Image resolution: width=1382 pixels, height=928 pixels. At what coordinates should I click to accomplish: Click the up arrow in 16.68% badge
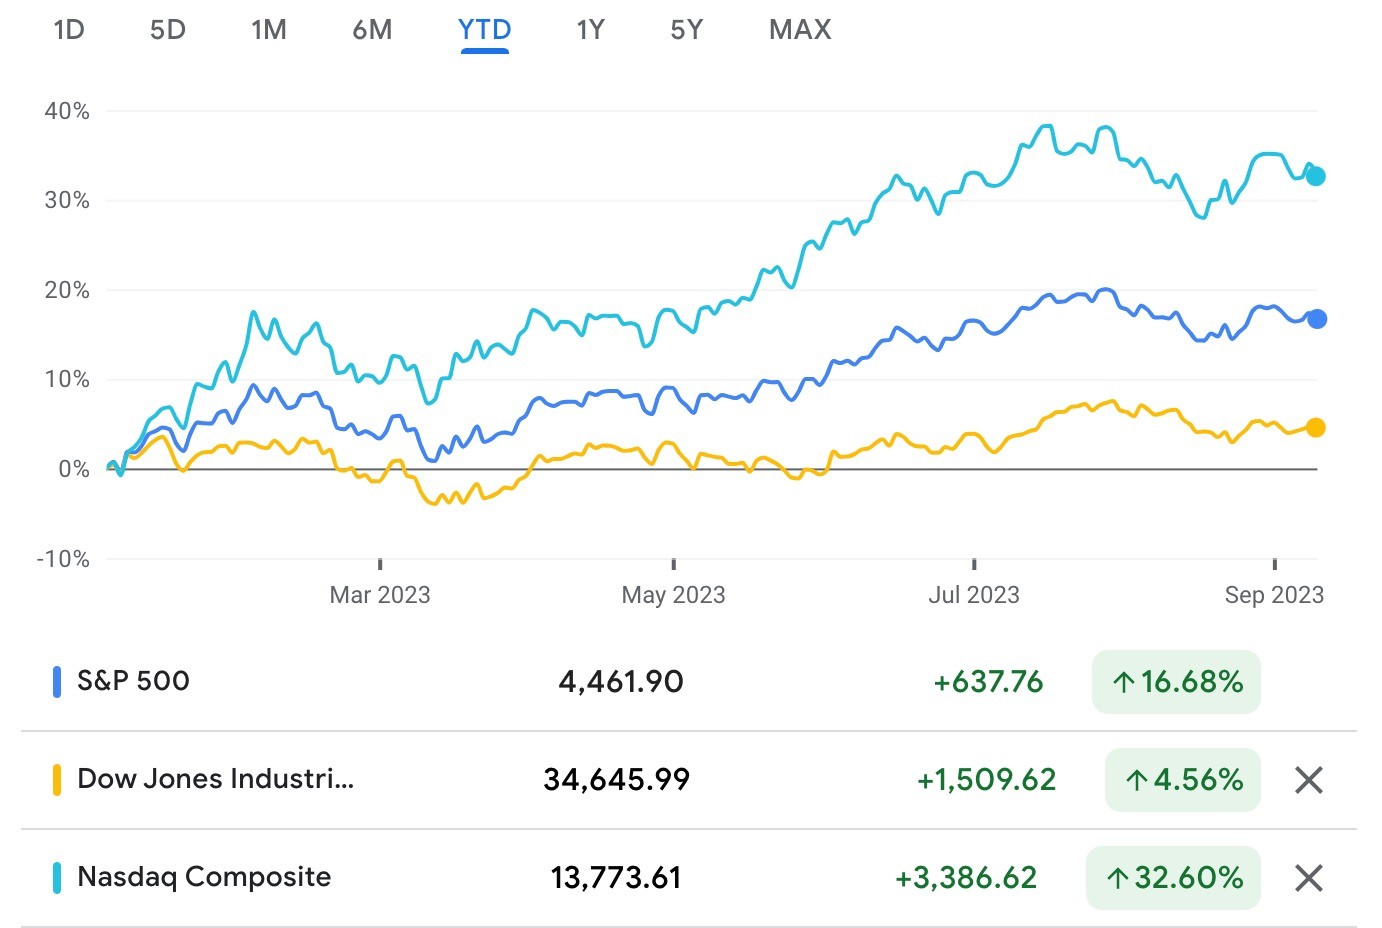point(1124,683)
